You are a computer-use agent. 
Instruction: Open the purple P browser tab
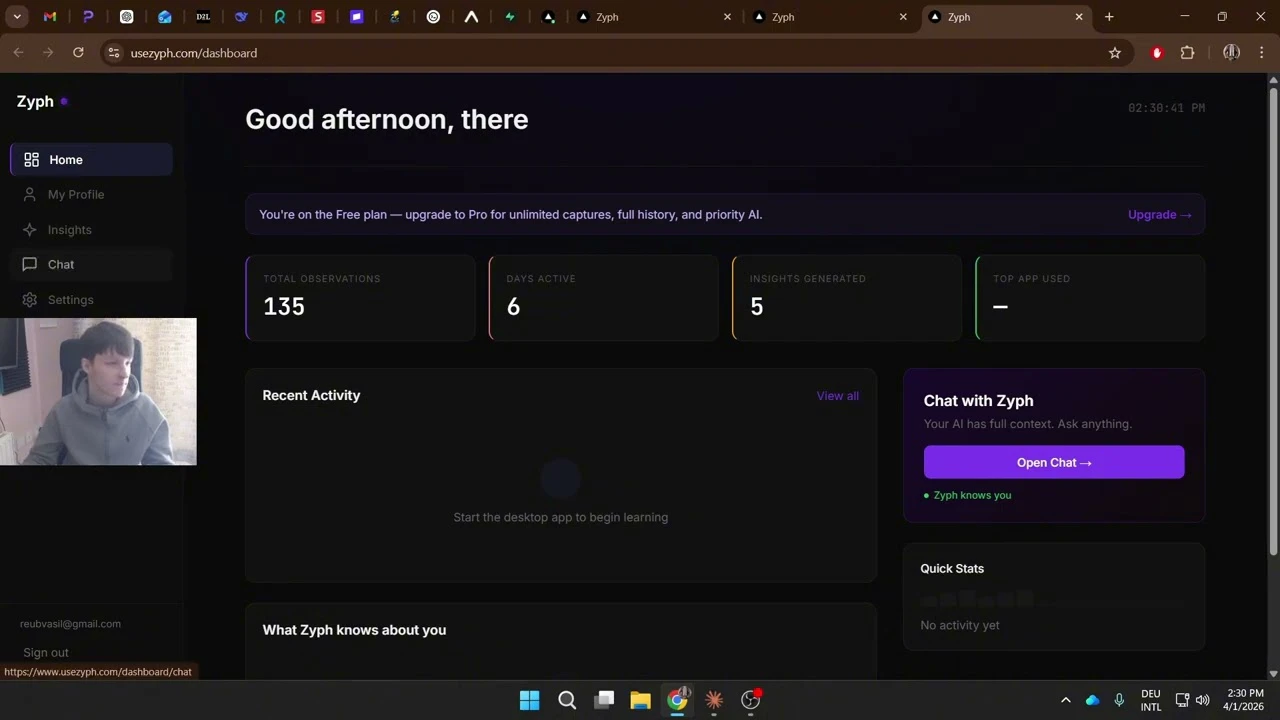coord(88,17)
